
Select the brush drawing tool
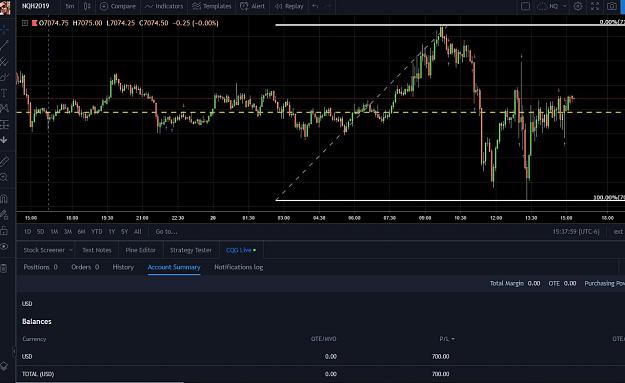coord(4,77)
